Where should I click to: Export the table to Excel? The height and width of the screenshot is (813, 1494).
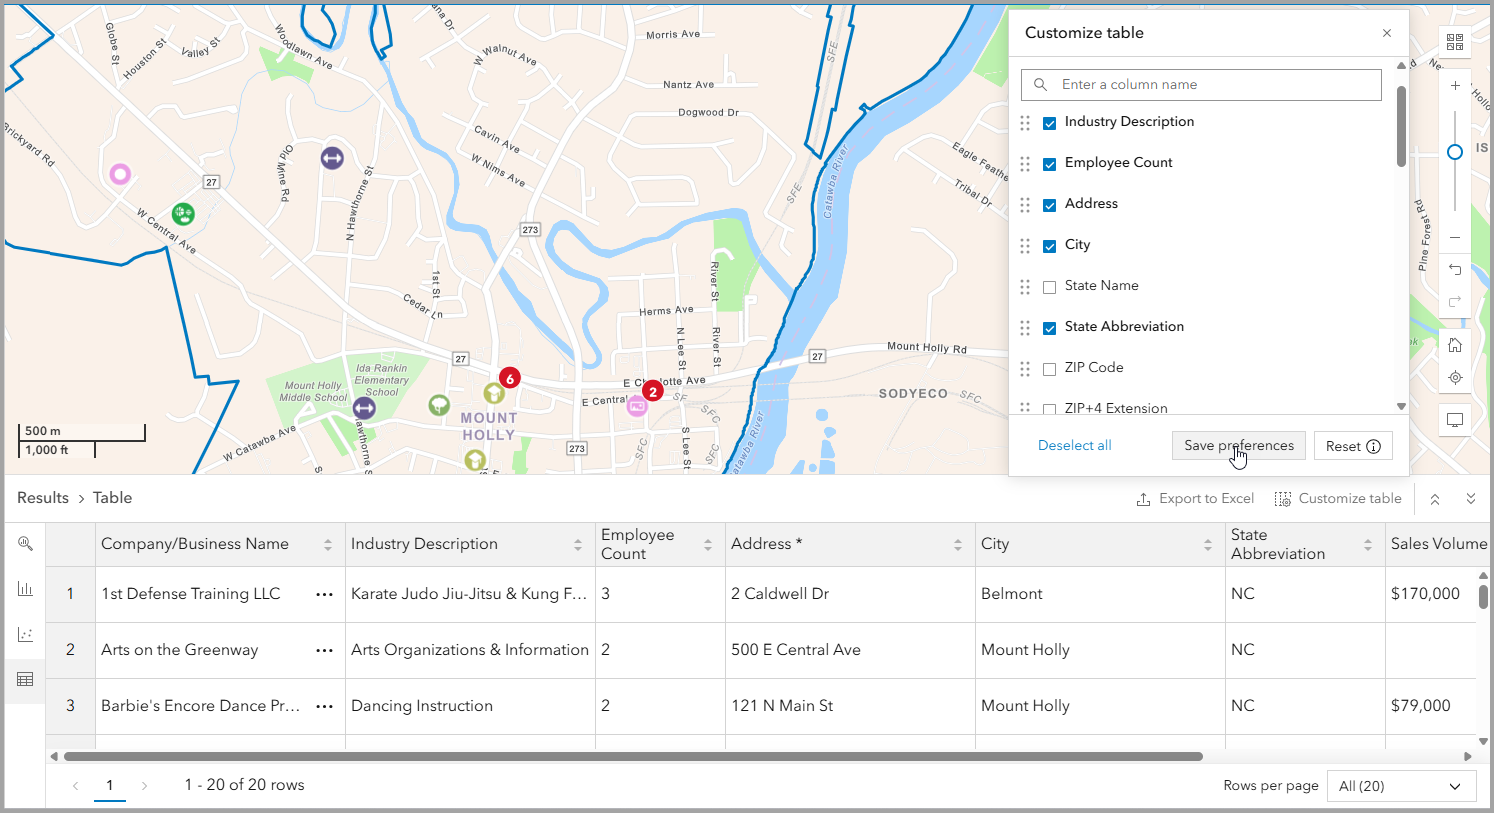(1195, 499)
